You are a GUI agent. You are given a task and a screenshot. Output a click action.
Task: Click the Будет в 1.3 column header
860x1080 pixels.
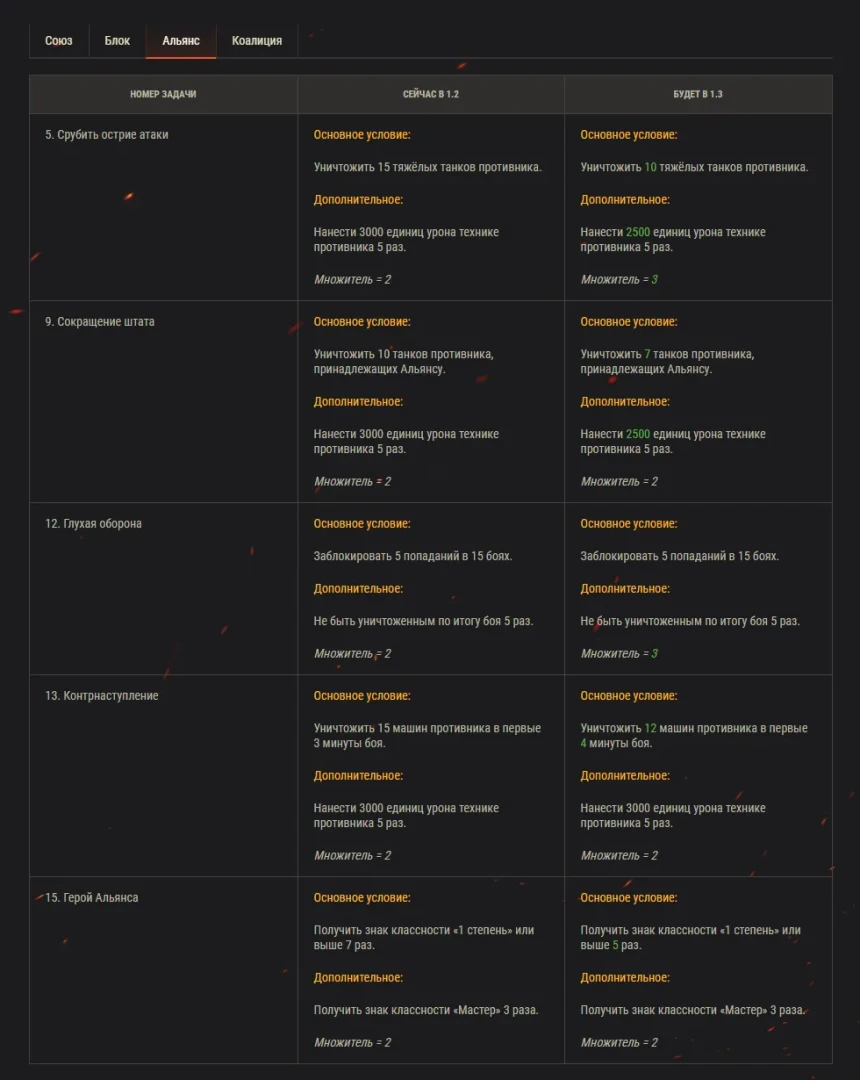pyautogui.click(x=698, y=94)
